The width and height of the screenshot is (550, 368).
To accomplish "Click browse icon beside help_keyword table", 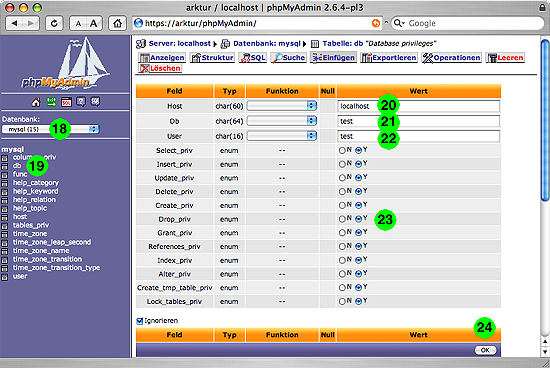I will coord(5,192).
